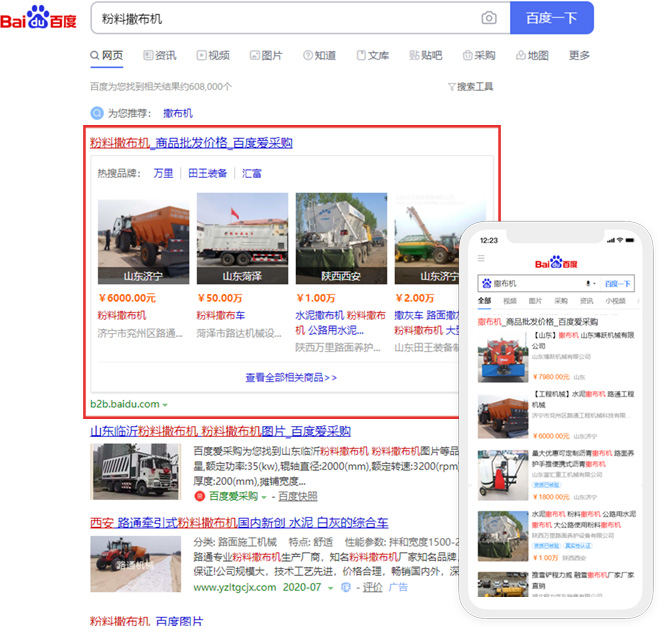
Task: Click price ¥6000.00元
Action: (x=127, y=298)
